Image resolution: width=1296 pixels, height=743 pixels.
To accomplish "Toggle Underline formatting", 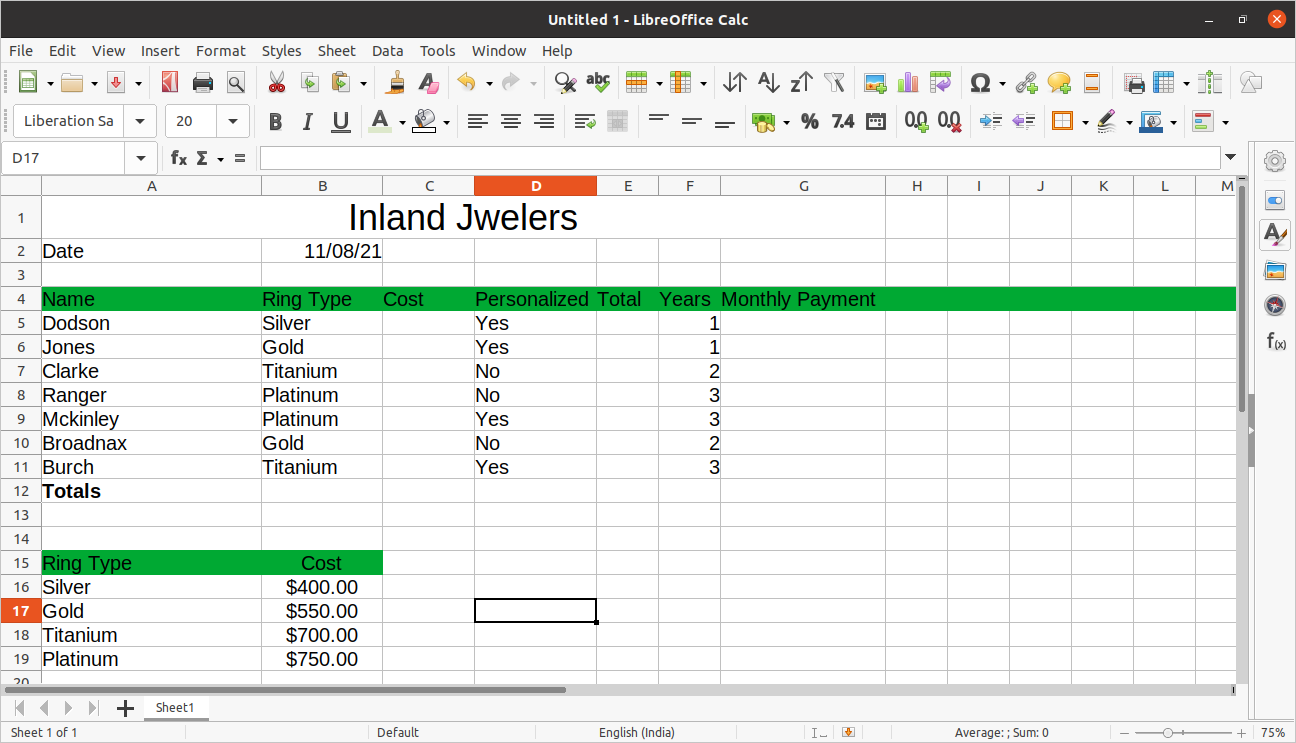I will tap(341, 122).
